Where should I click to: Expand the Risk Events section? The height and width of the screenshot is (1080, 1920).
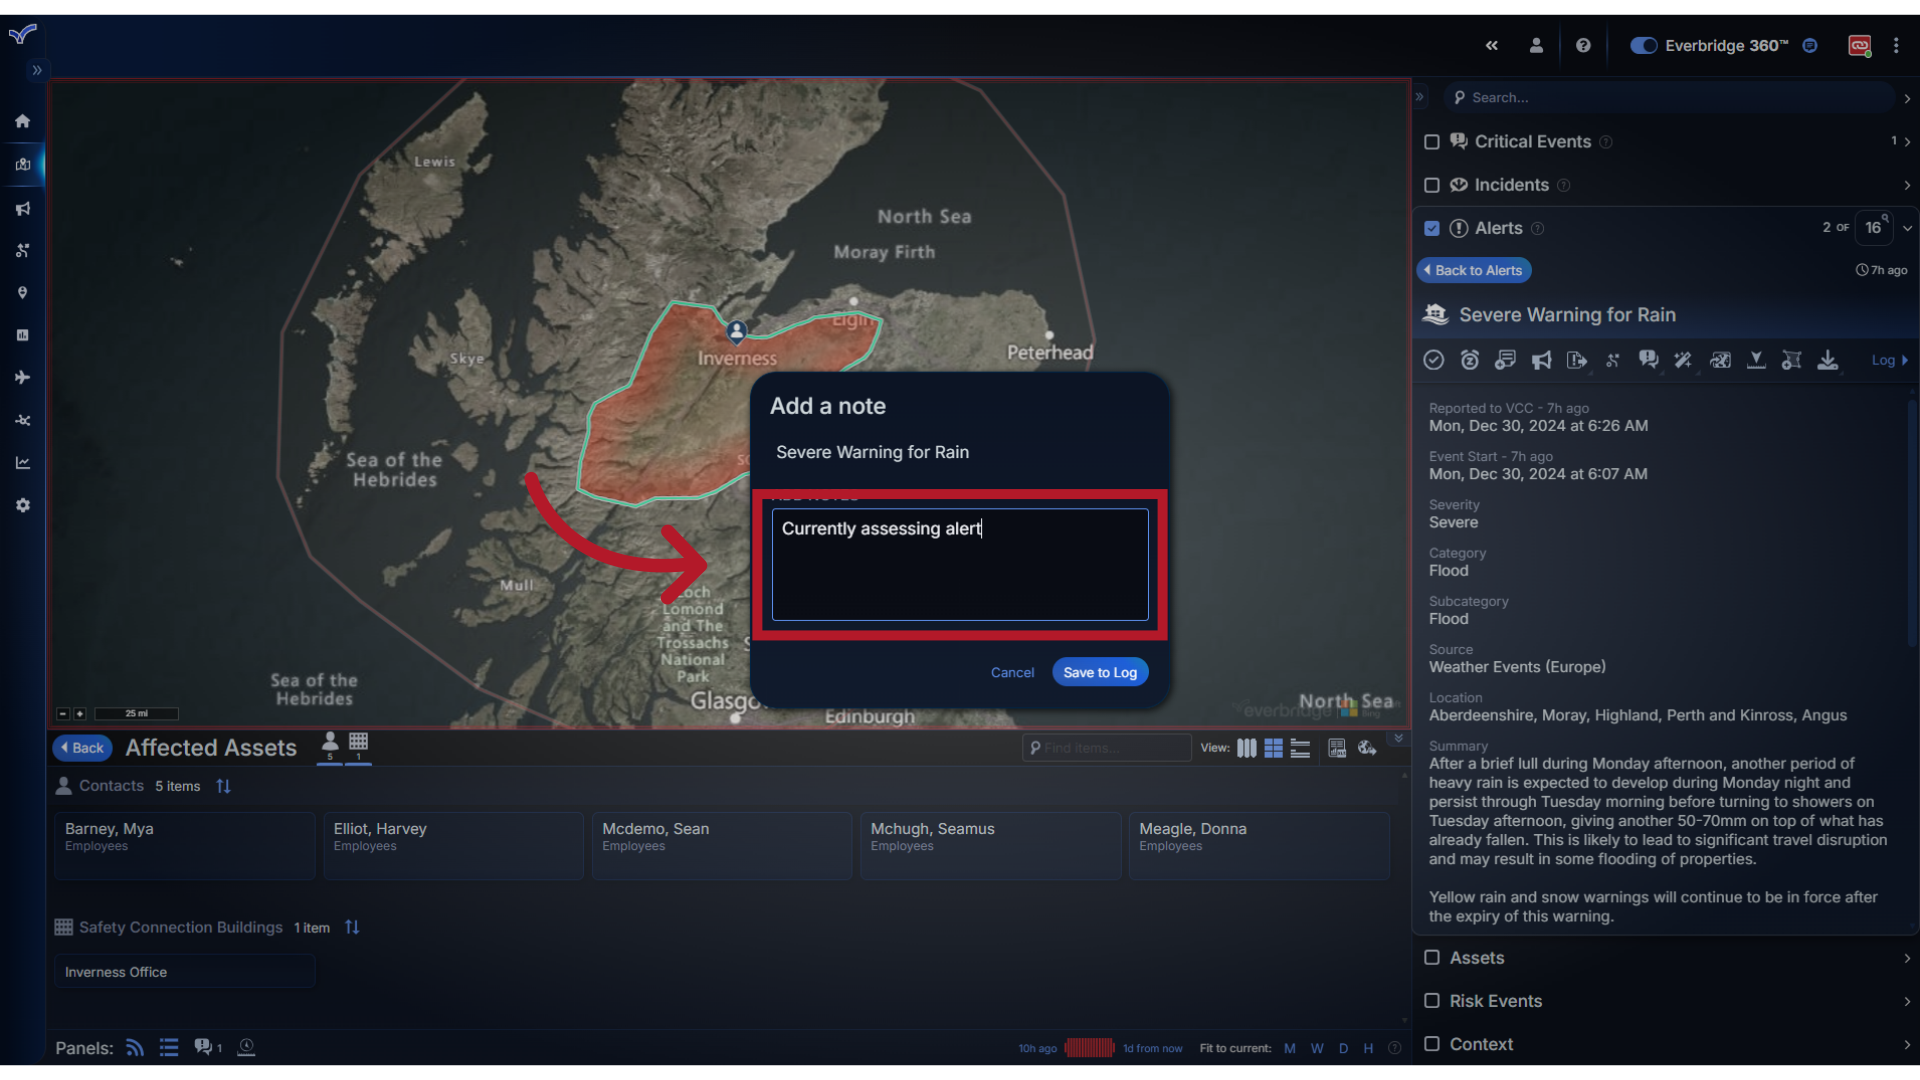1907,1001
